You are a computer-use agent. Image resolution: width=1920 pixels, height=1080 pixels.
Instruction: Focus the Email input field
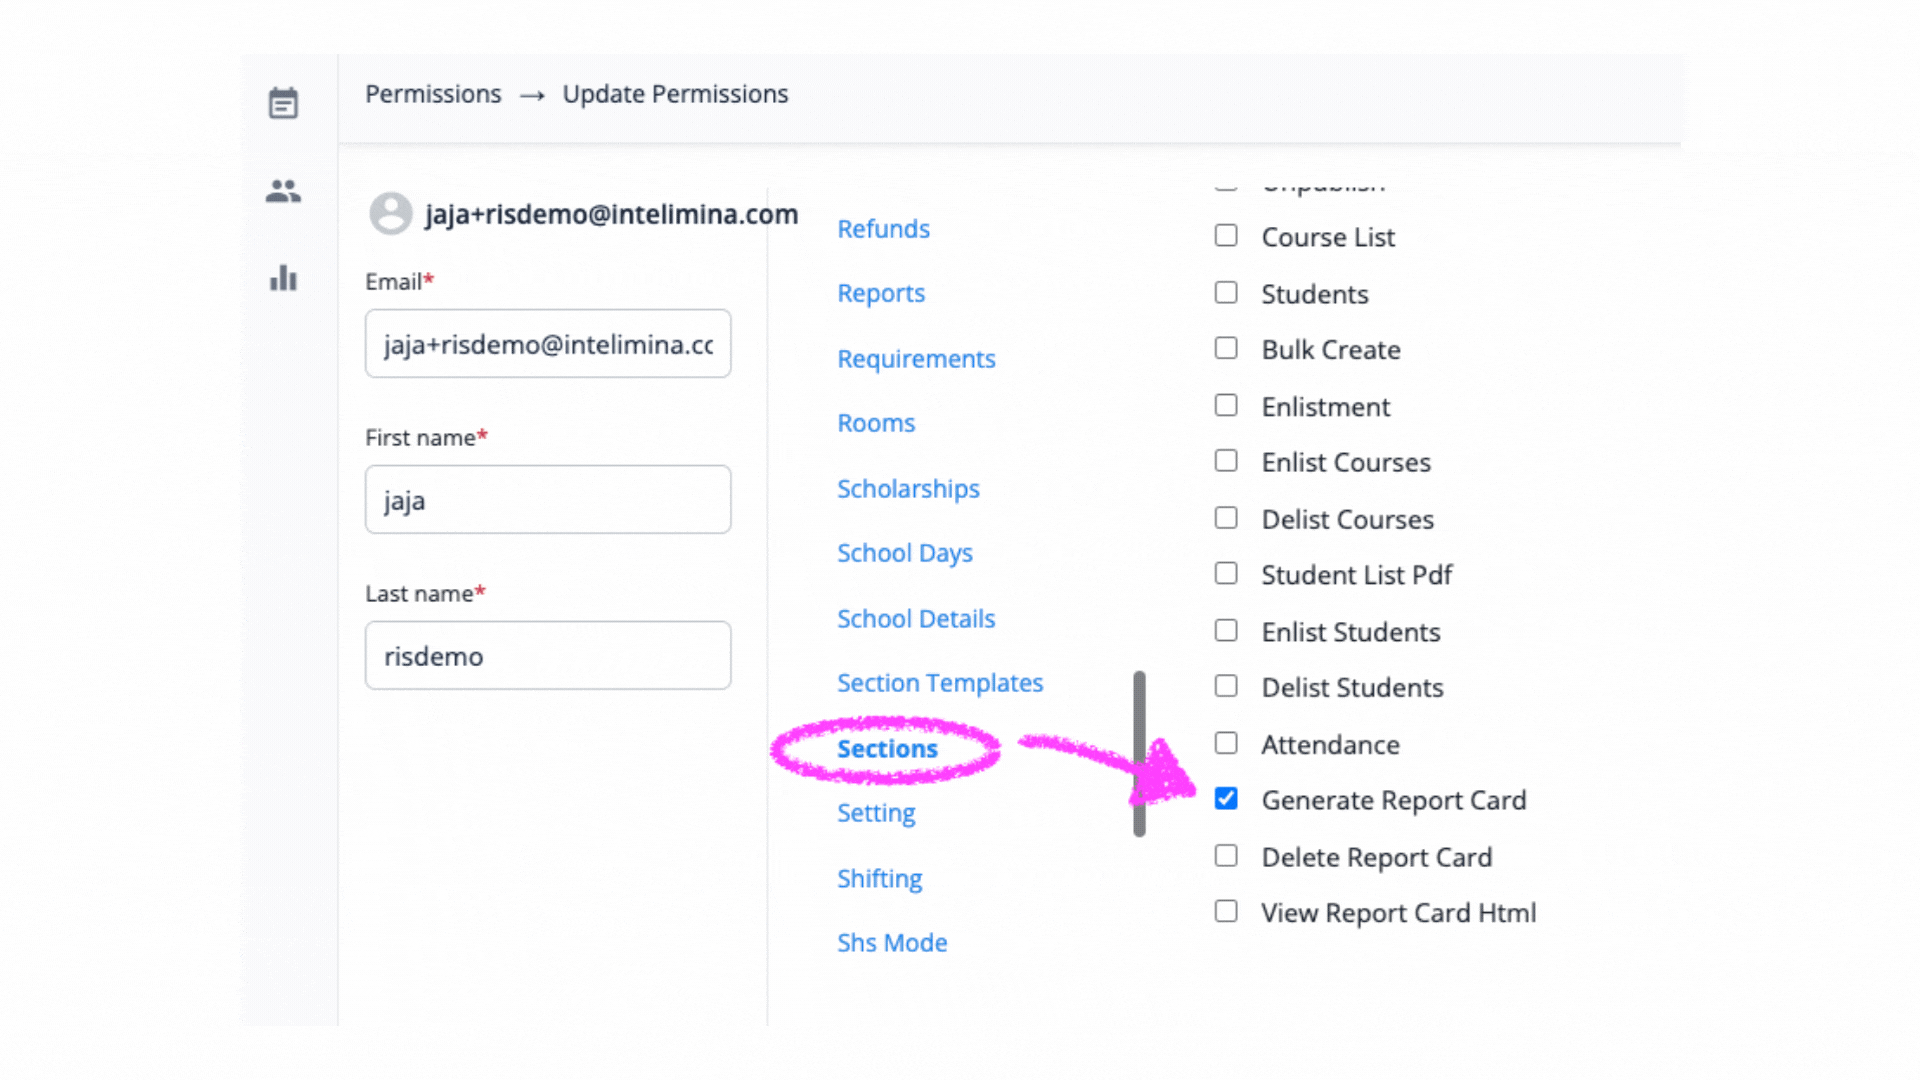click(547, 344)
